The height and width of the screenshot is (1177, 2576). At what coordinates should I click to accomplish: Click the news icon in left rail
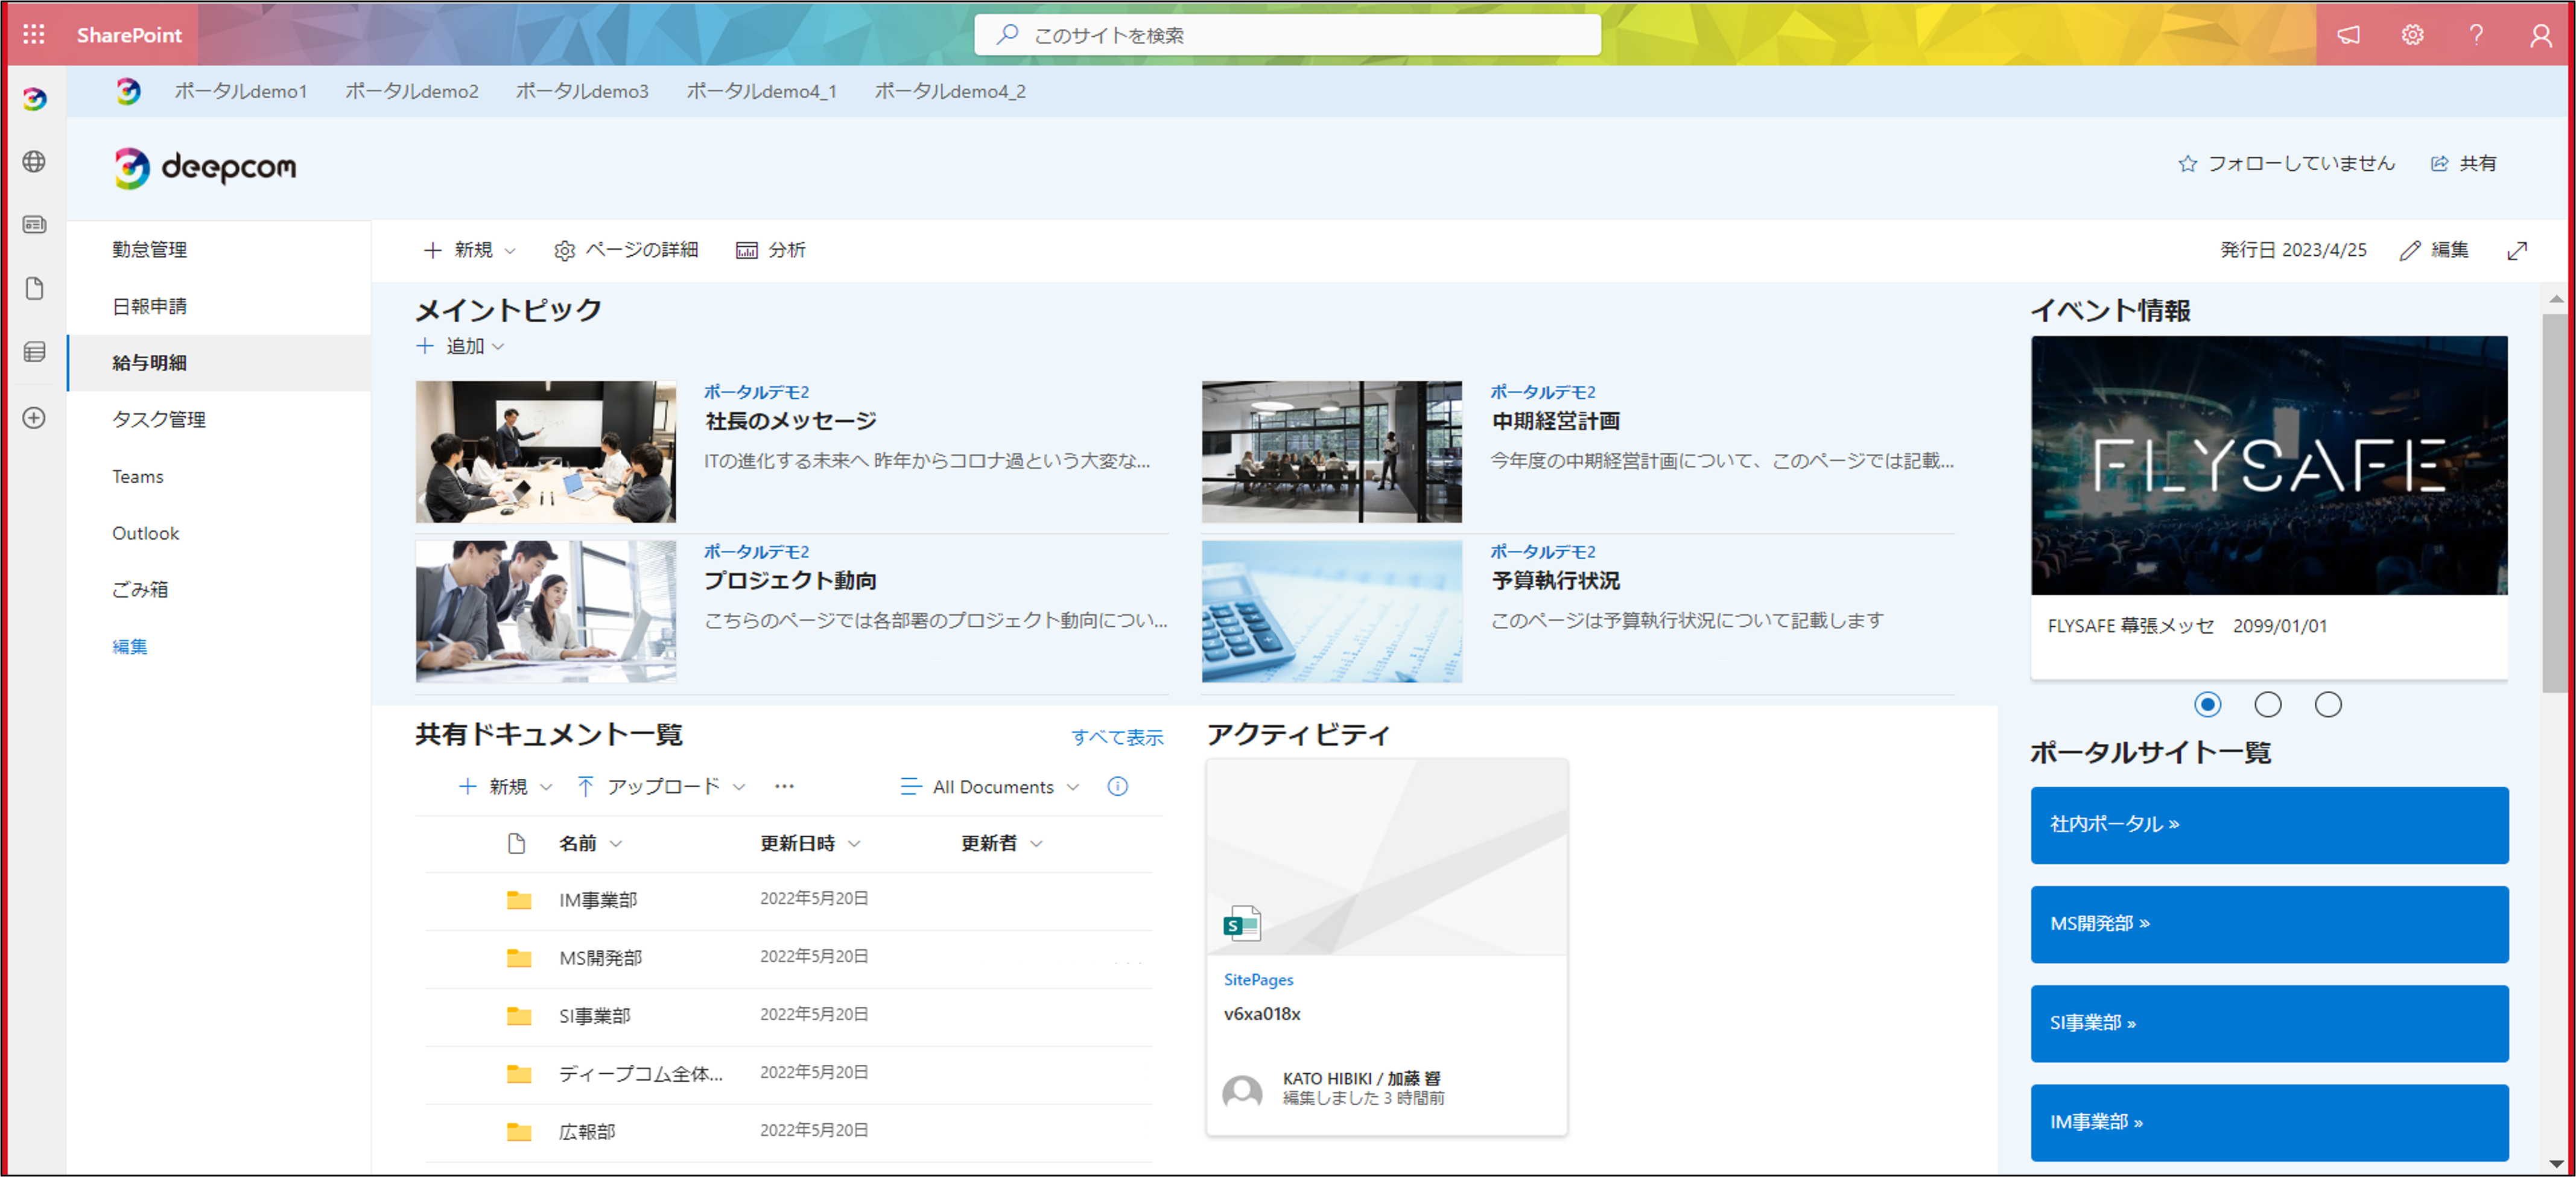coord(34,224)
